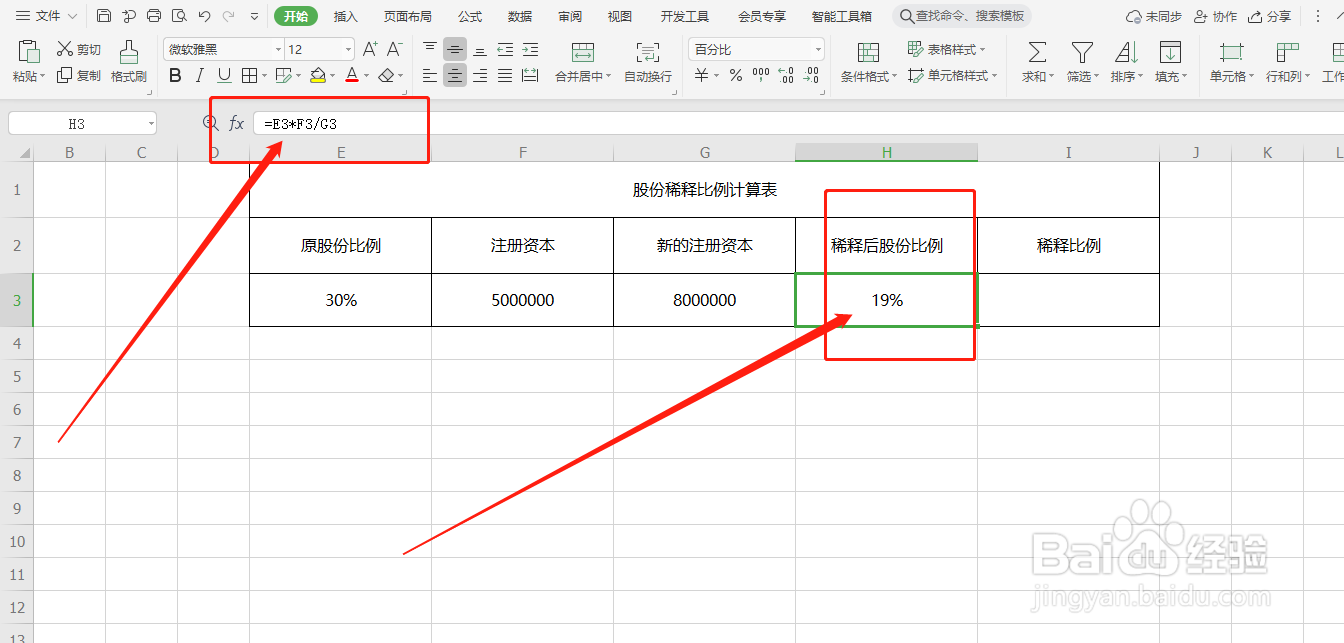
Task: Switch to the 插入 ribbon tab
Action: click(345, 15)
